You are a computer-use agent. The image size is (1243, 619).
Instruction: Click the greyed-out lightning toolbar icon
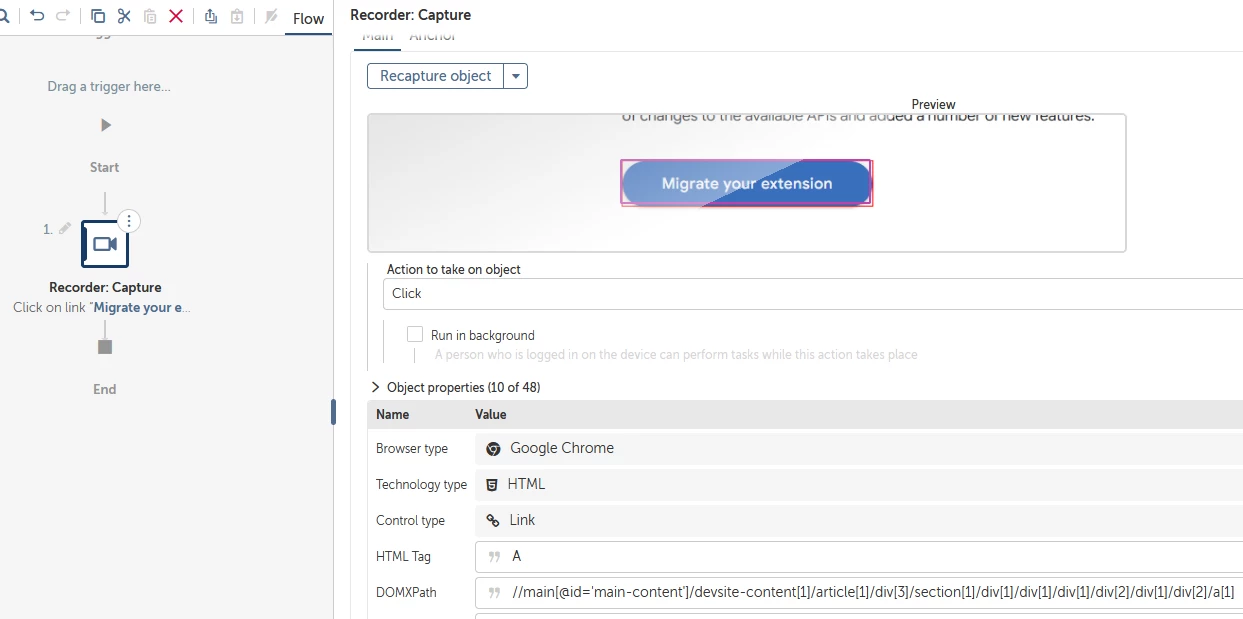[x=271, y=16]
